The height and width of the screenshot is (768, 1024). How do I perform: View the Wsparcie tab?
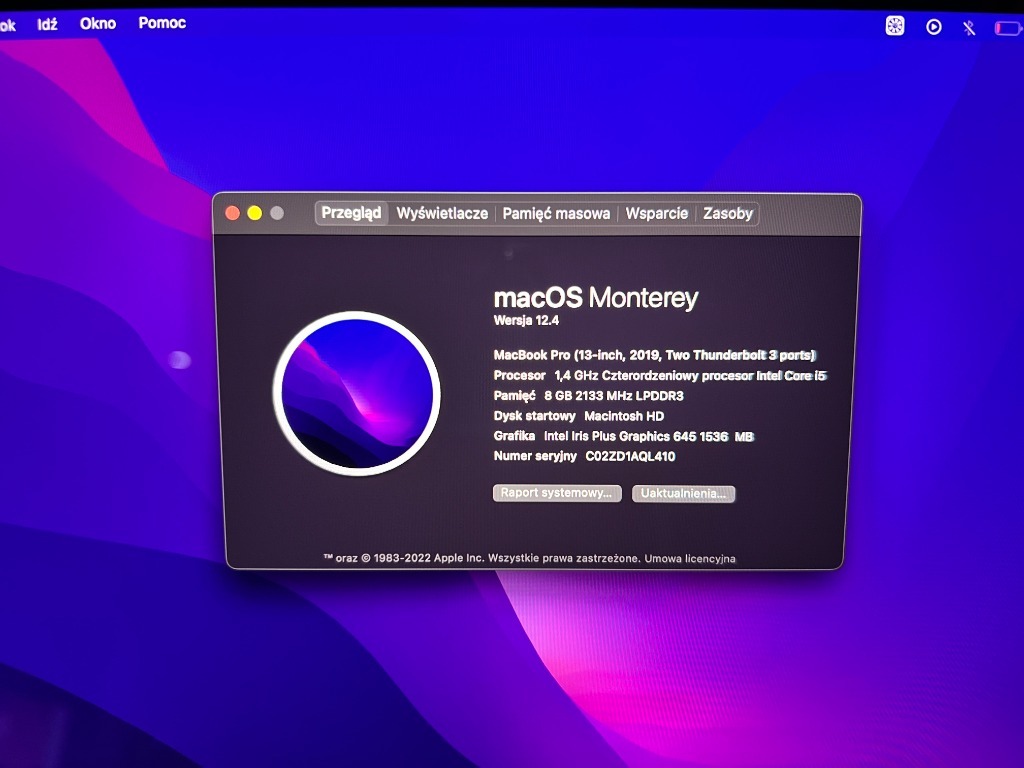[x=656, y=213]
